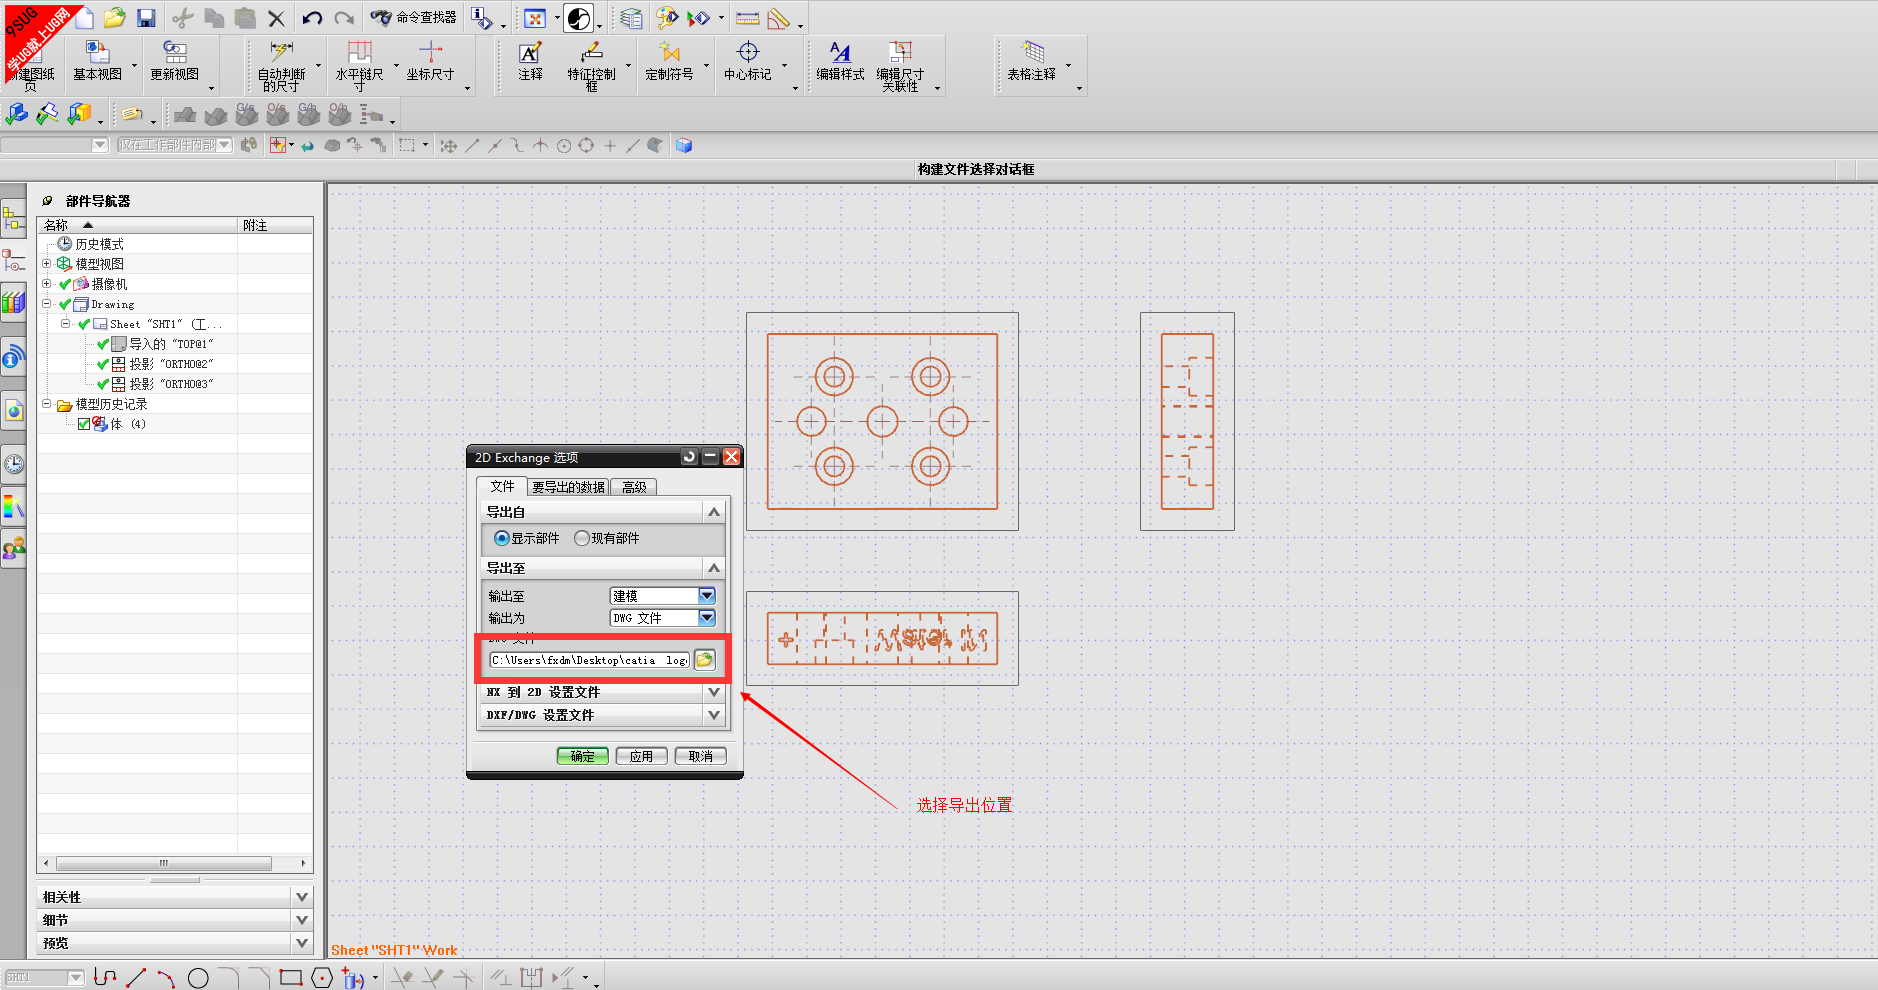
Task: Open the 输出为 dropdown showing DWG 文件
Action: click(663, 618)
